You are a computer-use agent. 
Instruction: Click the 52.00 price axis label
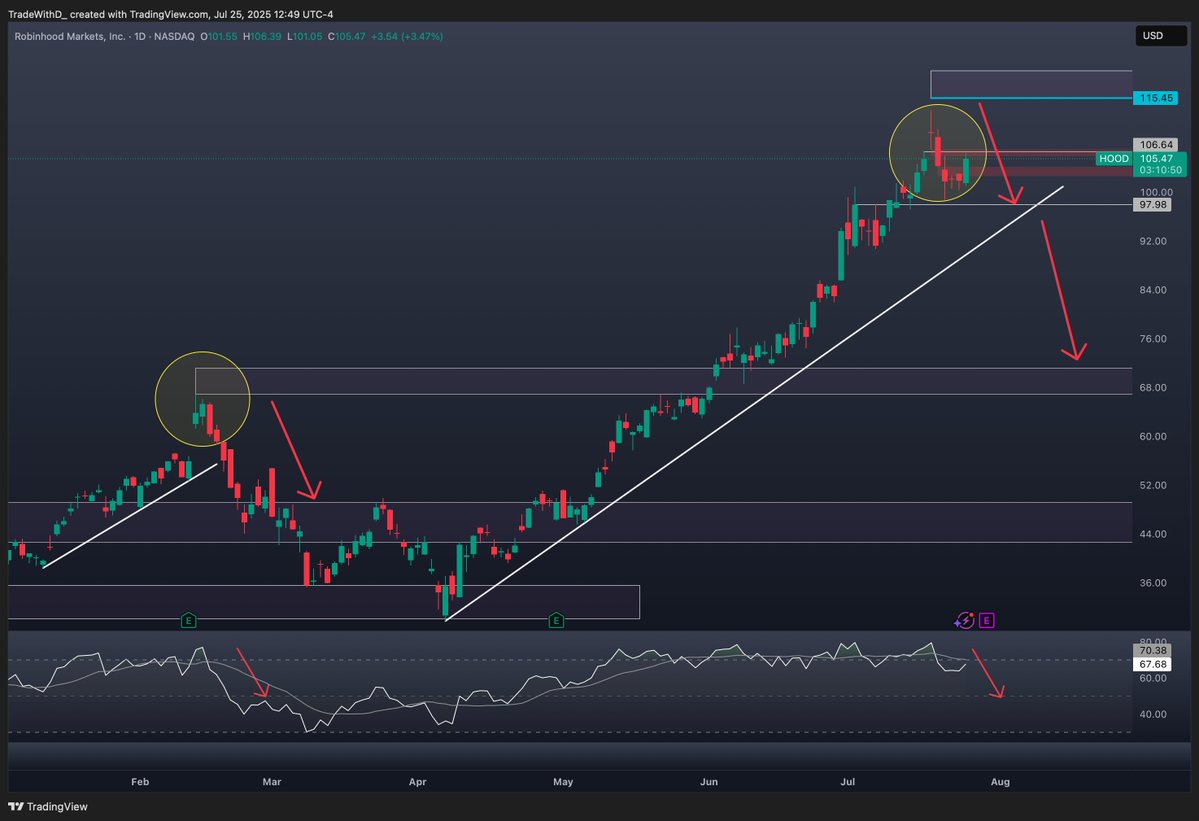1153,485
